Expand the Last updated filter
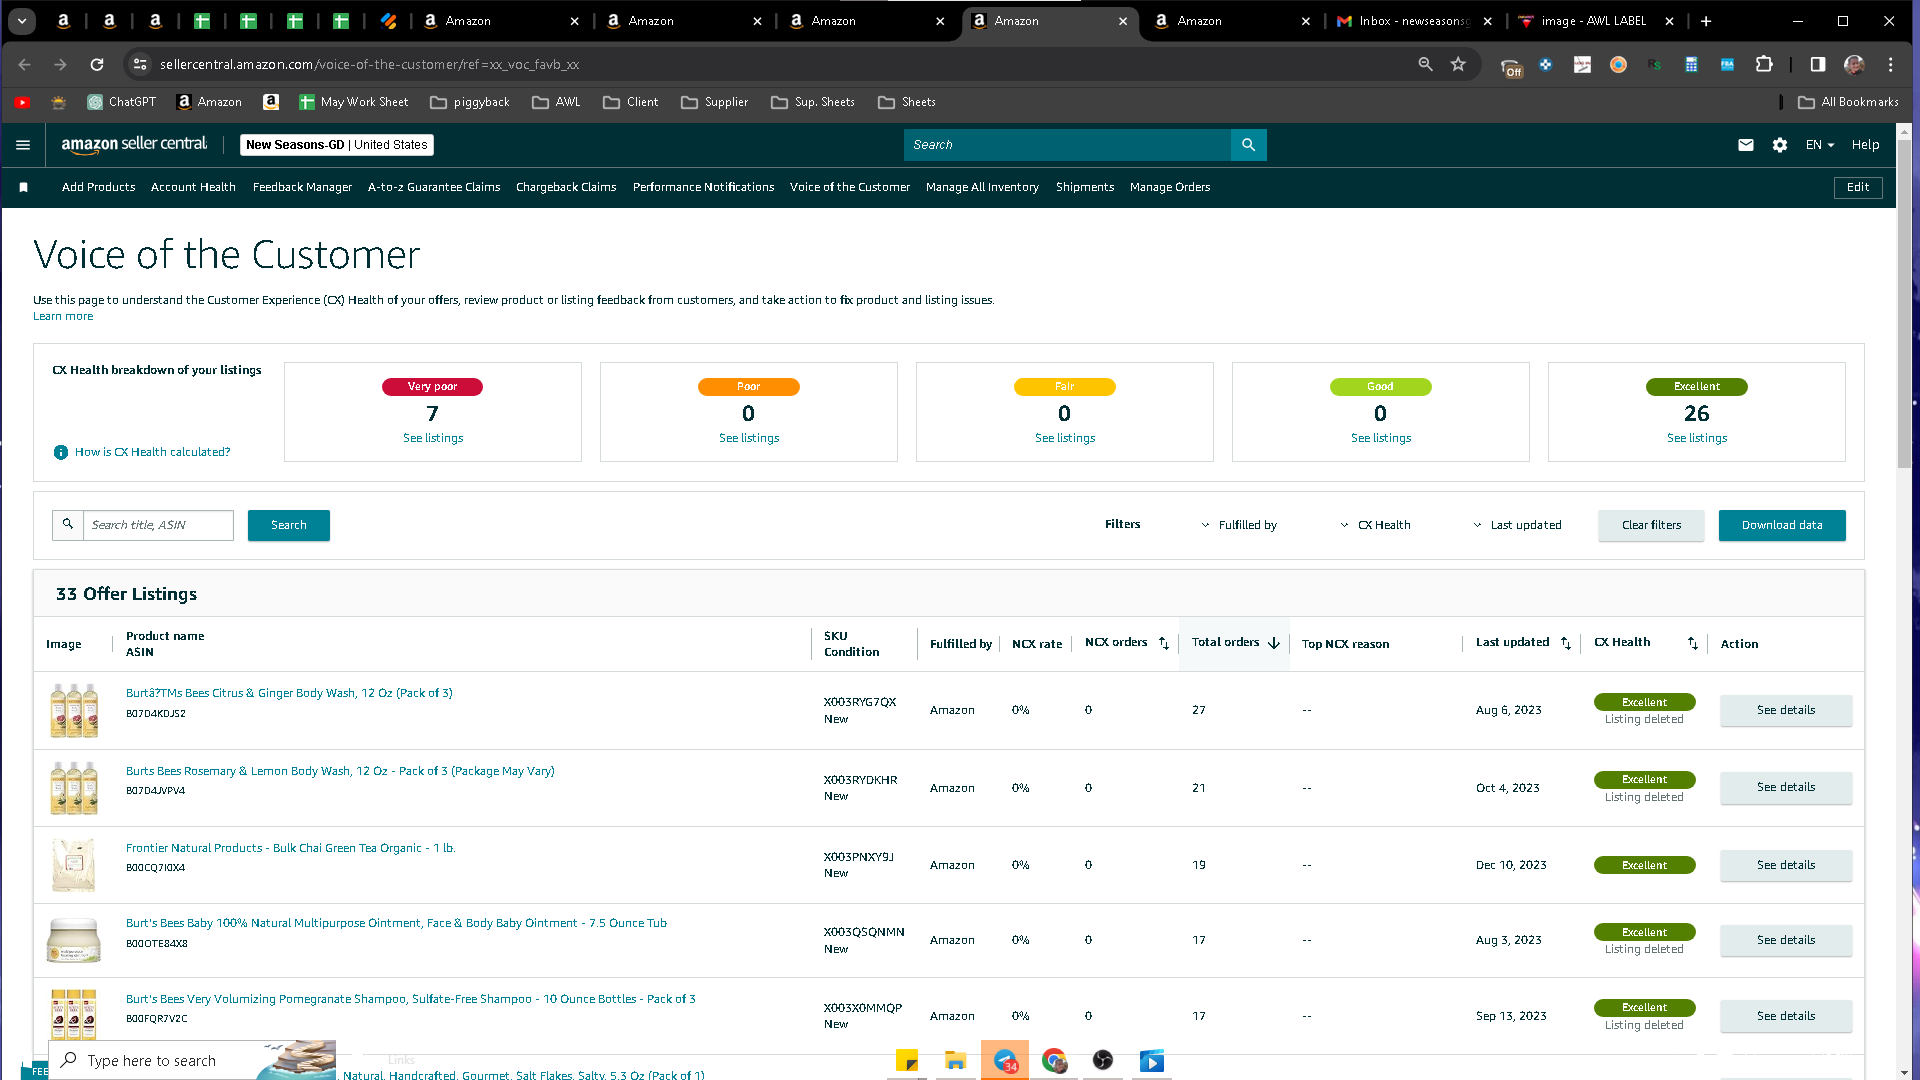 pos(1517,525)
